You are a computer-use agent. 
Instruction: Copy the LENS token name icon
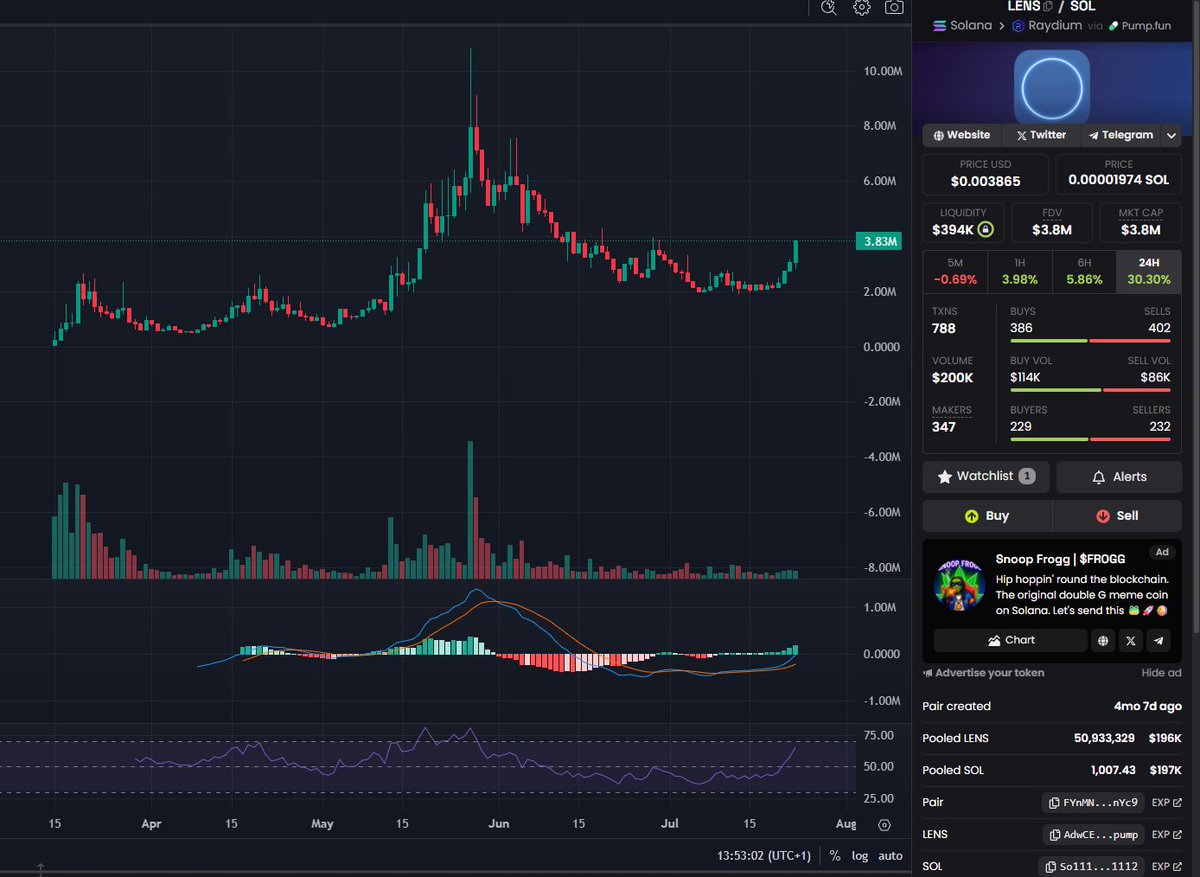click(1047, 6)
